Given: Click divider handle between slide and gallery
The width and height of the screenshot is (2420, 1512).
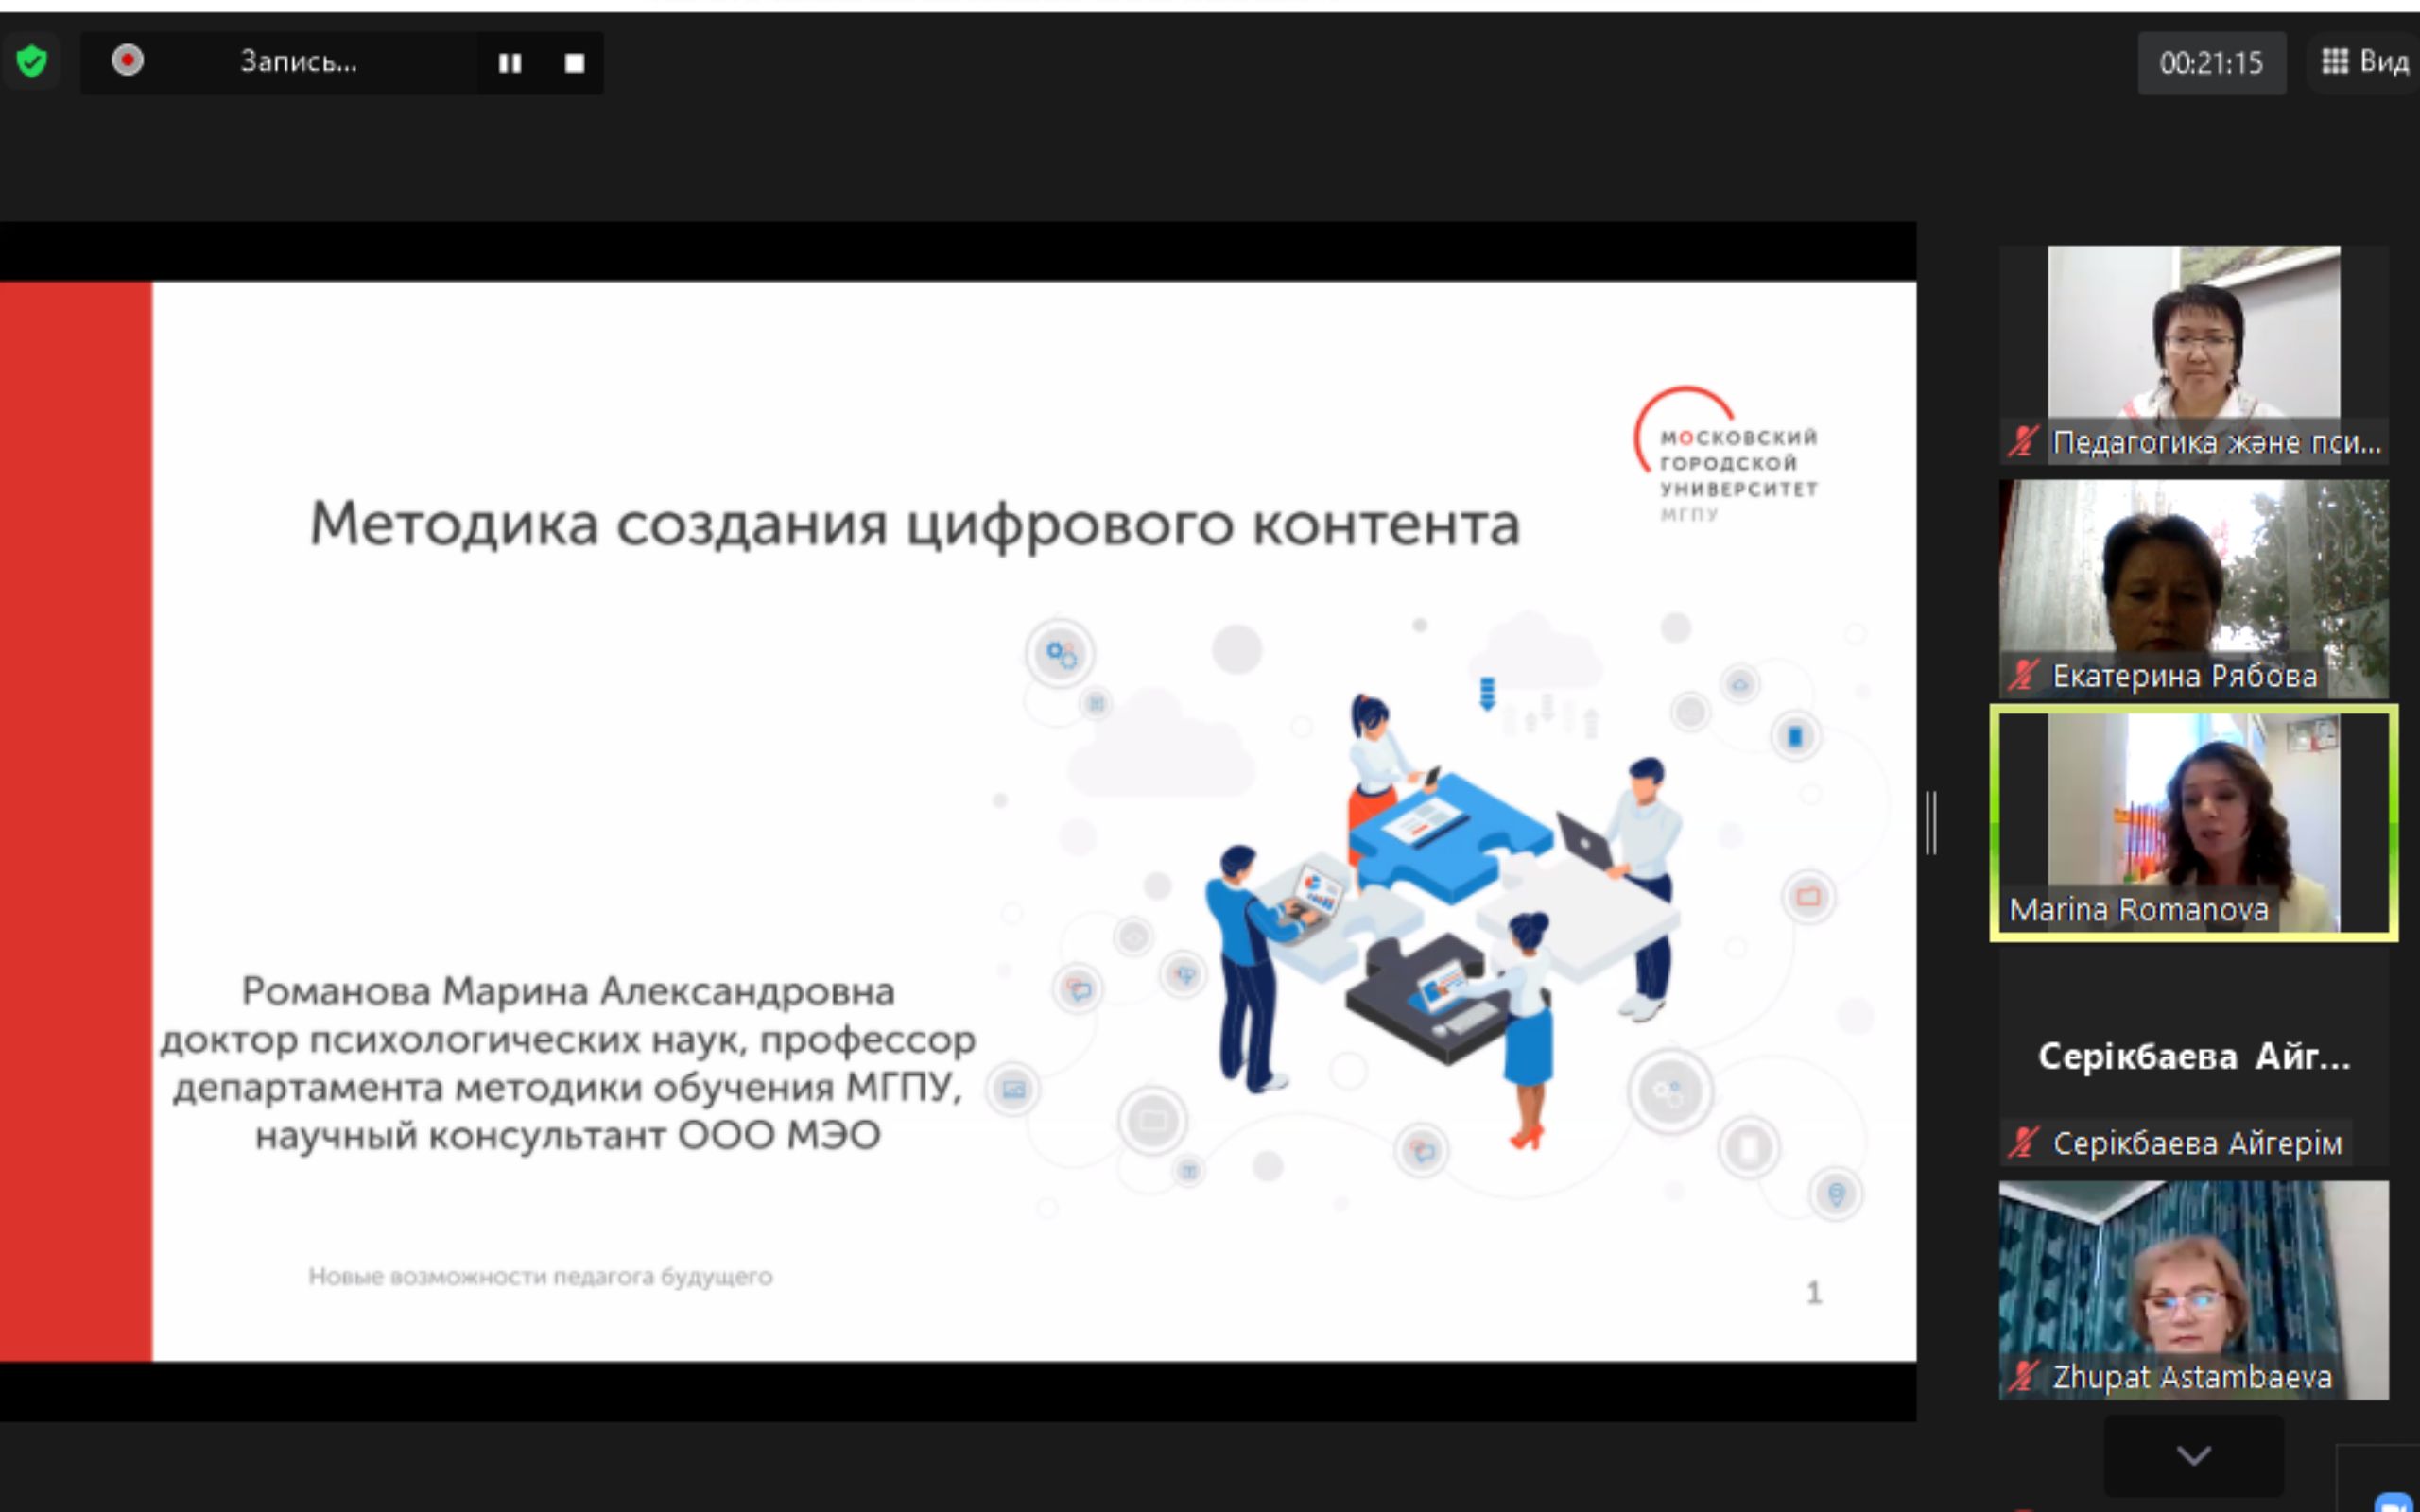Looking at the screenshot, I should (x=1931, y=822).
